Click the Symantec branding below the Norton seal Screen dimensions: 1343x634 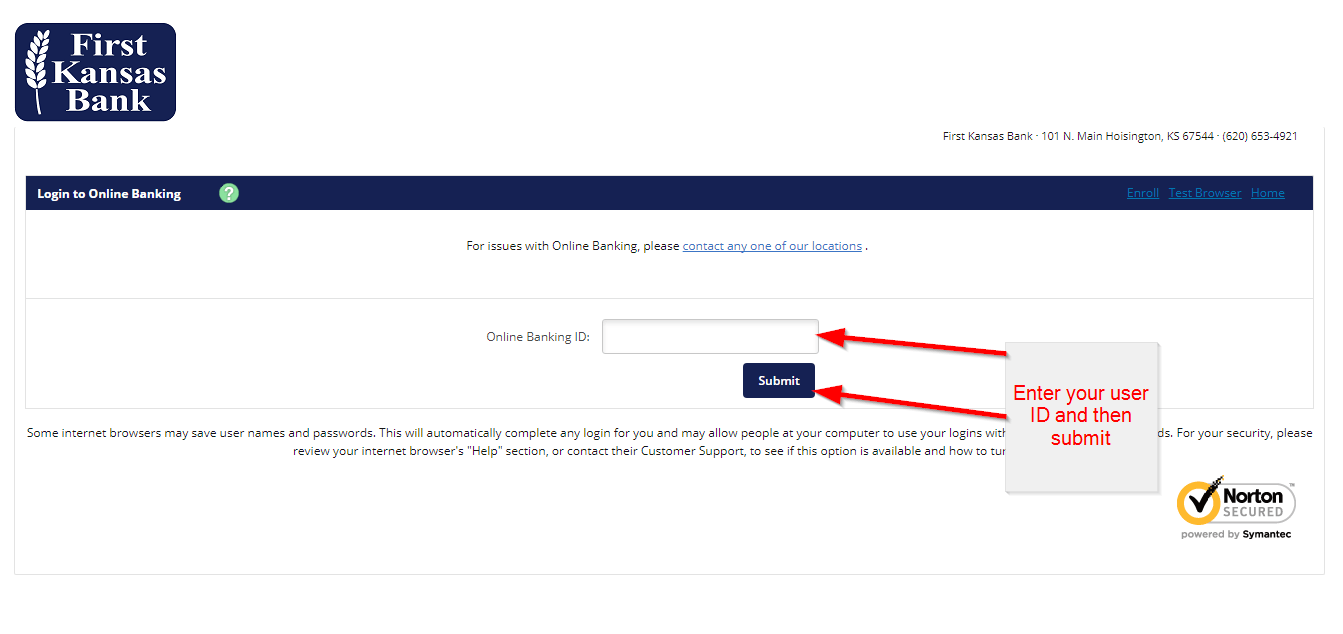1236,533
